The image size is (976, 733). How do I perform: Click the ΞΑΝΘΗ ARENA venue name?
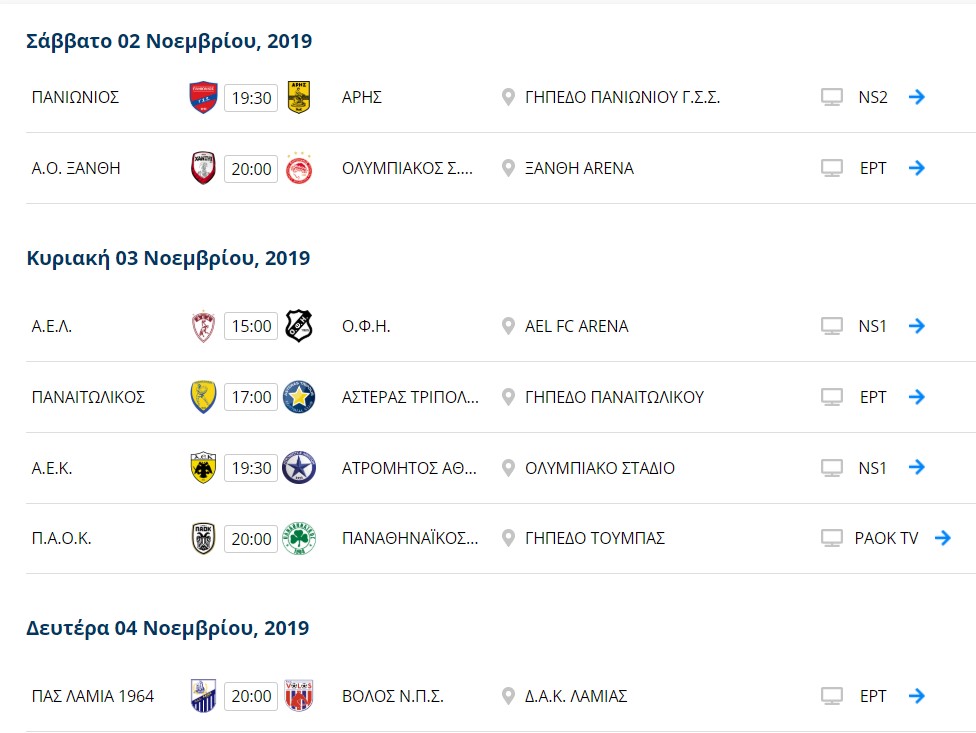tap(579, 168)
